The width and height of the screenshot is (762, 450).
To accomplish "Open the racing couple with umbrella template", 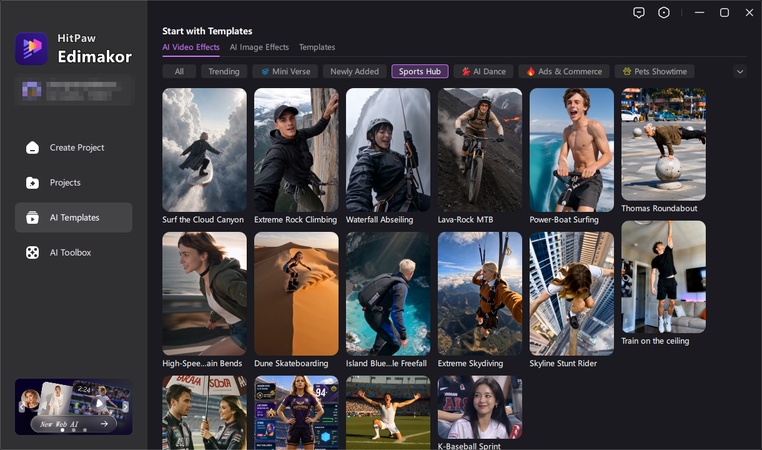I will click(205, 413).
